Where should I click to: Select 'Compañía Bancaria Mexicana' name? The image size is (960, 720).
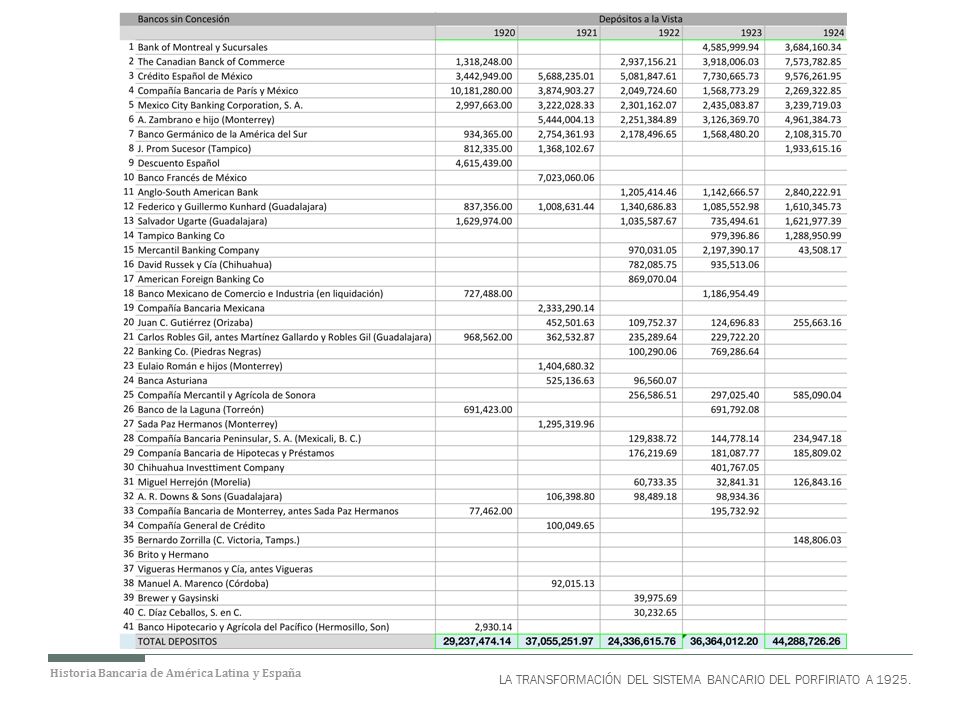[x=201, y=308]
